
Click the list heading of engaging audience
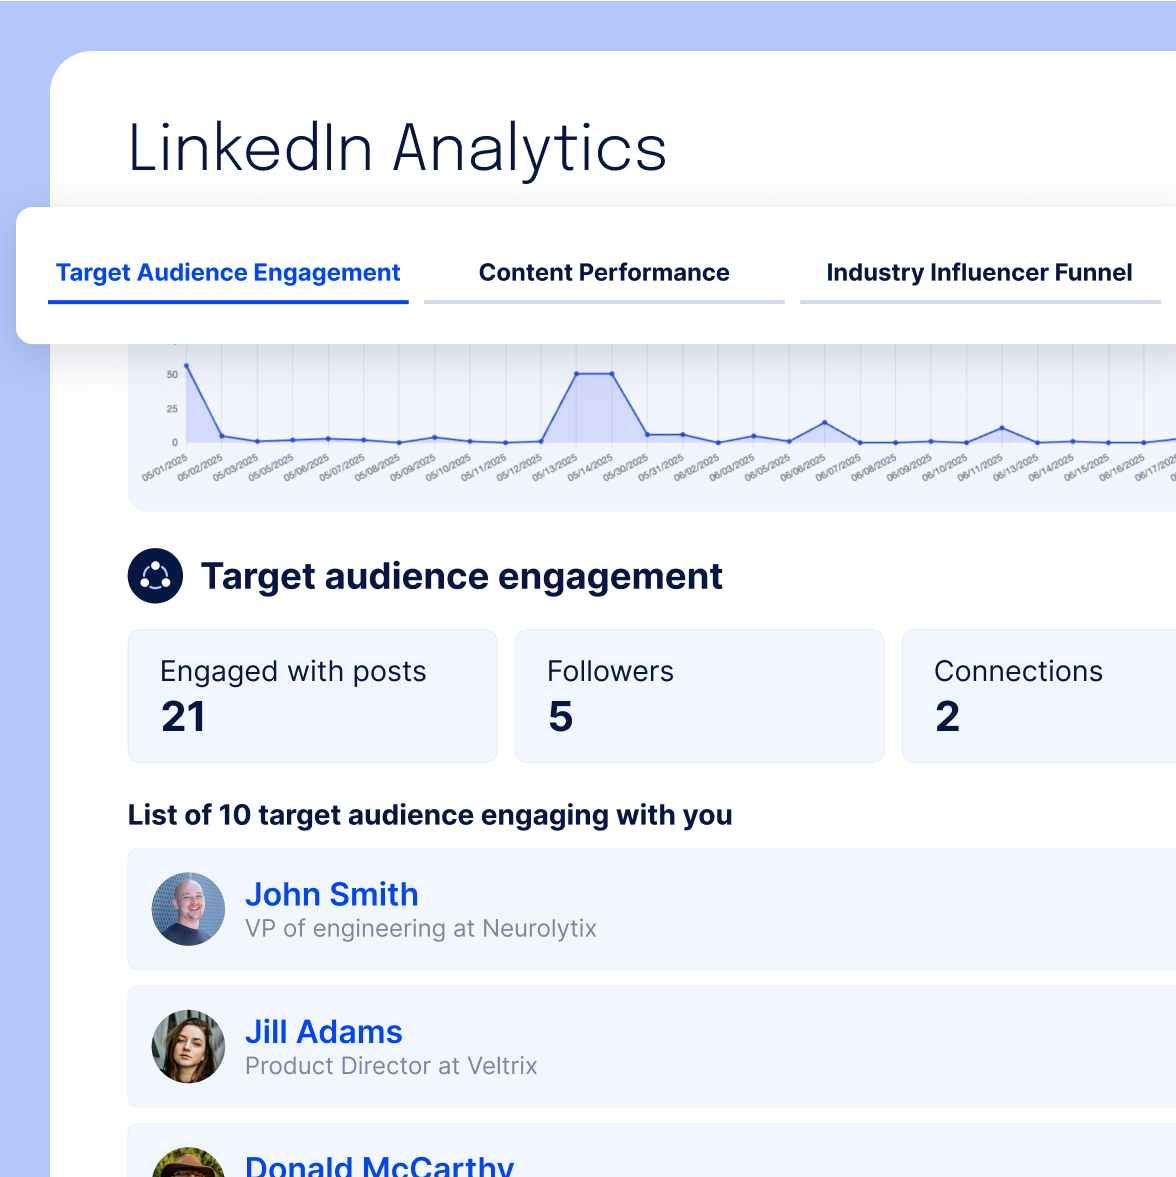click(430, 815)
